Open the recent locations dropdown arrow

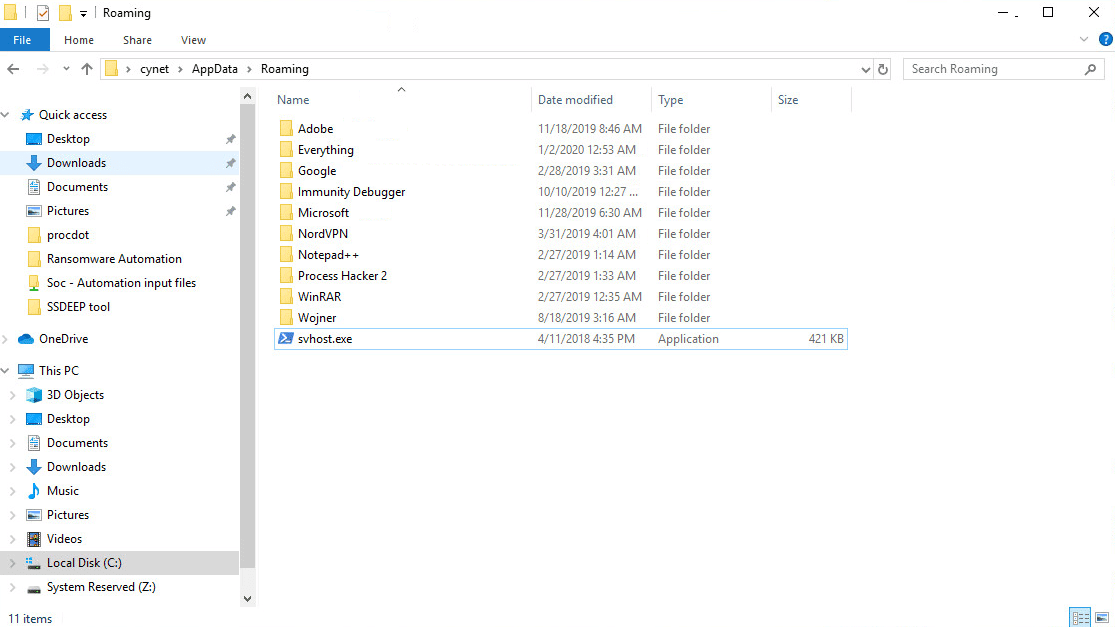point(65,69)
